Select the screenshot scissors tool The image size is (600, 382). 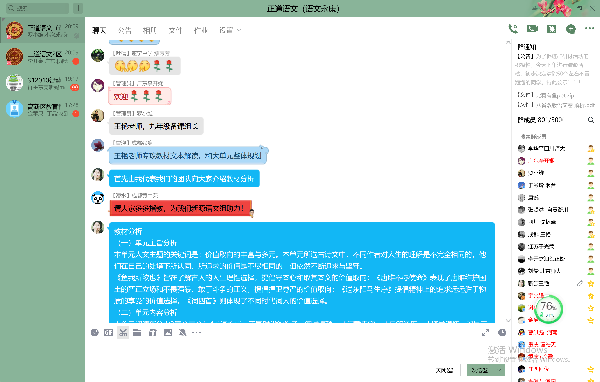(123, 333)
